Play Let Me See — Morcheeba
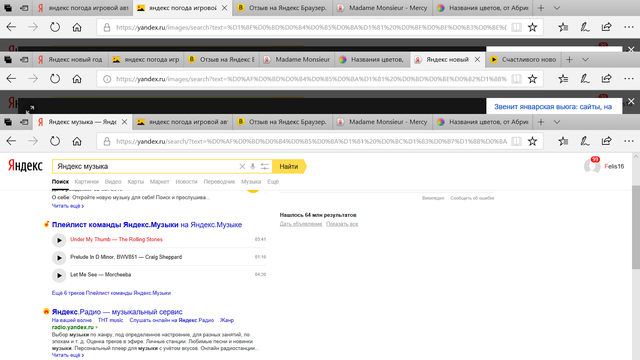Viewport: 640px width, 360px height. coord(59,275)
